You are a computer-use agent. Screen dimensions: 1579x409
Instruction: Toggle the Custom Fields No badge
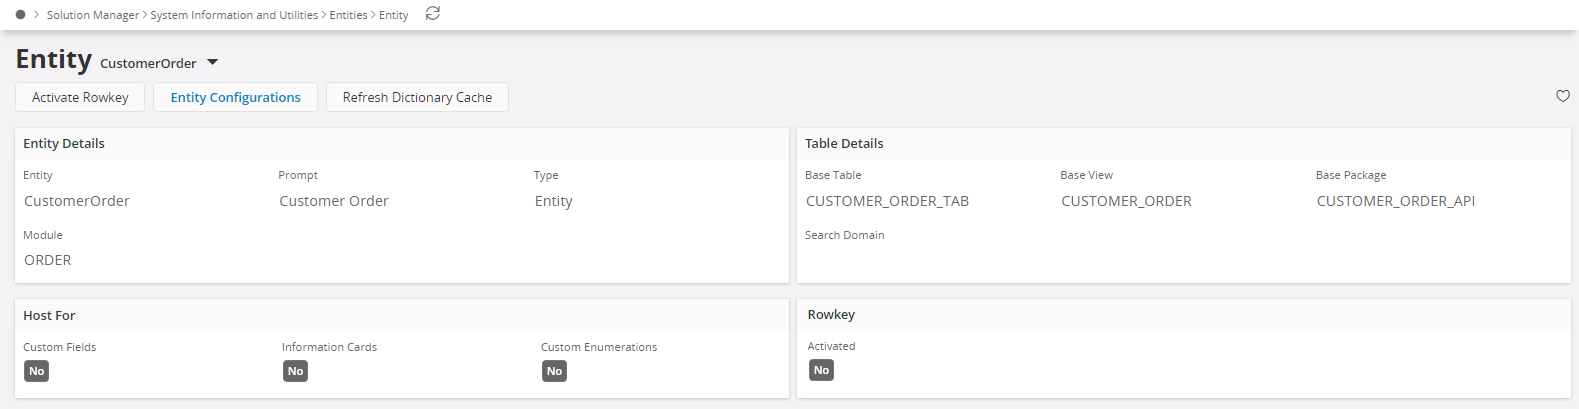tap(37, 371)
